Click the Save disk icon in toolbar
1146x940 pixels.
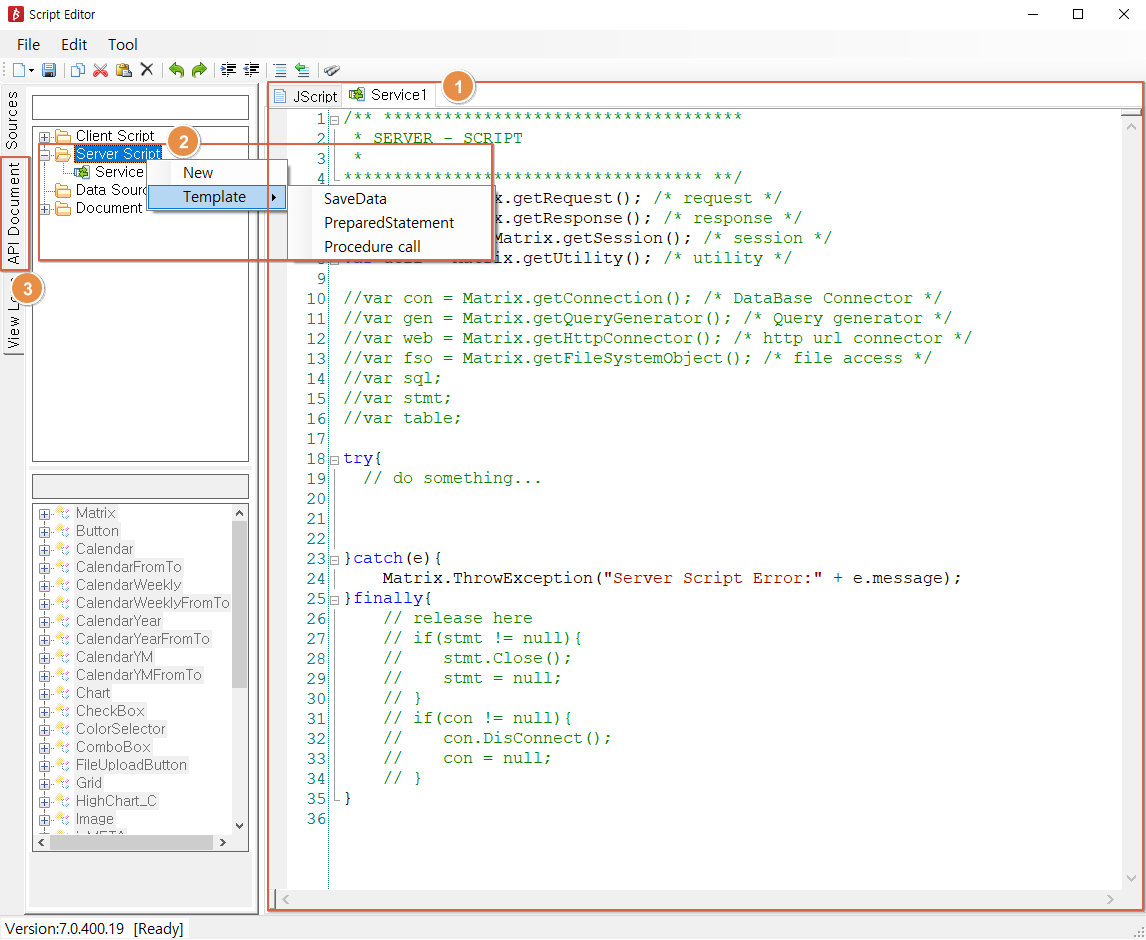[49, 70]
